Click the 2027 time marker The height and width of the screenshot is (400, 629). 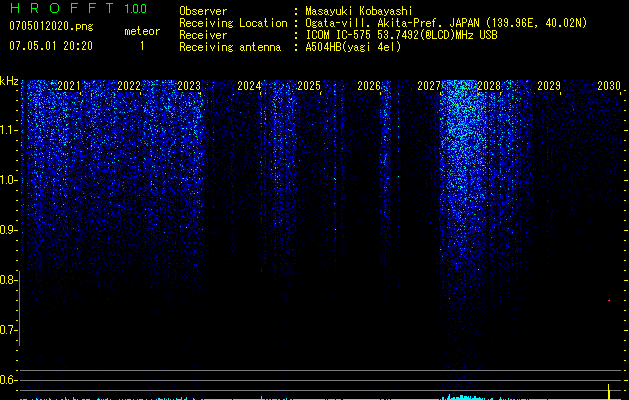429,85
